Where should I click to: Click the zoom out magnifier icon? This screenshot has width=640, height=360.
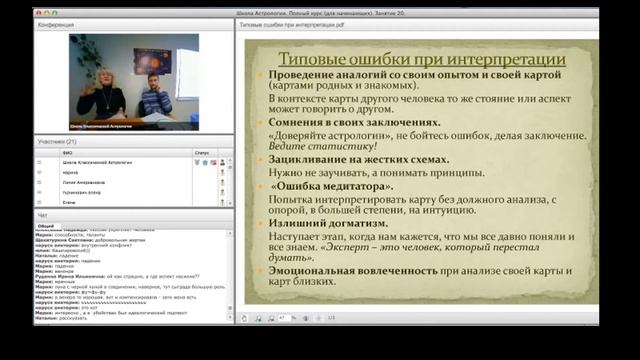pyautogui.click(x=271, y=318)
